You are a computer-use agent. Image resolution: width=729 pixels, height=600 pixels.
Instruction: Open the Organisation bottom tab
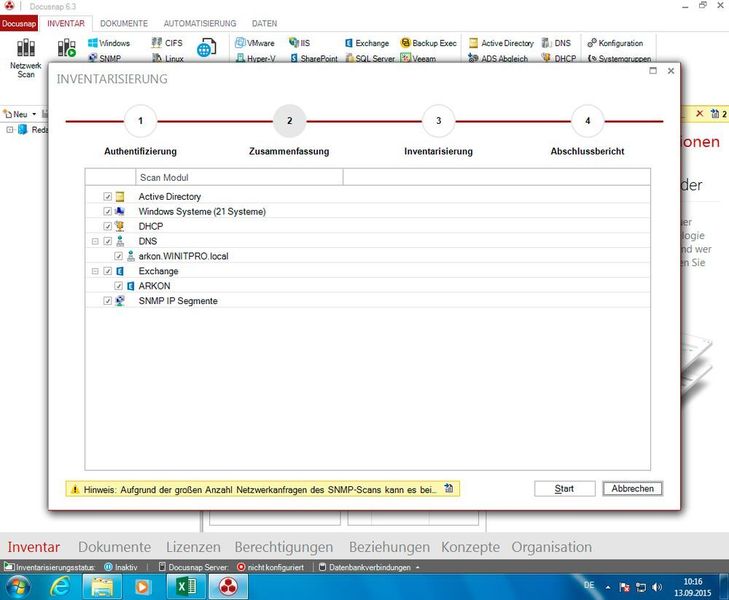[552, 547]
